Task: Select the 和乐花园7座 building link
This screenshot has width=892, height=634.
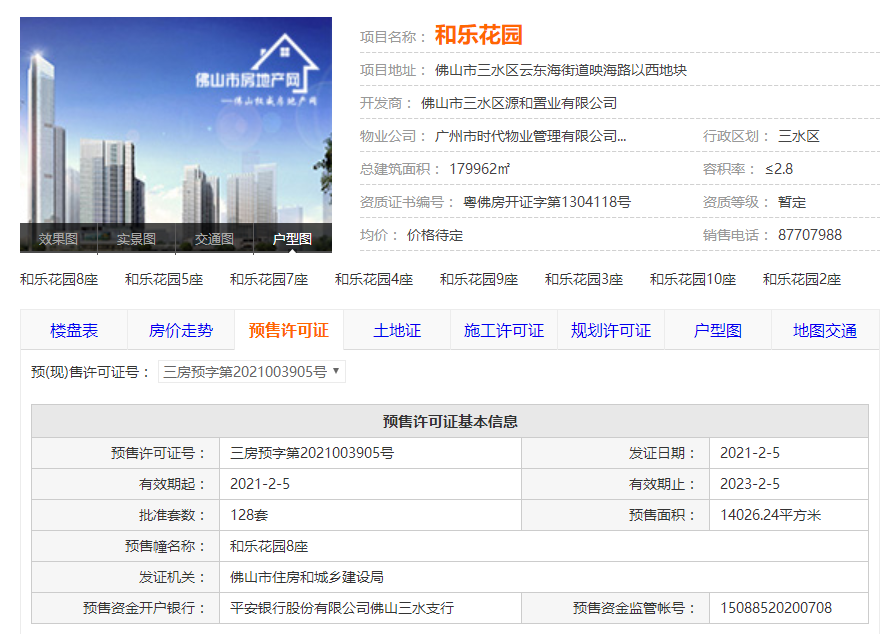Action: pyautogui.click(x=269, y=279)
